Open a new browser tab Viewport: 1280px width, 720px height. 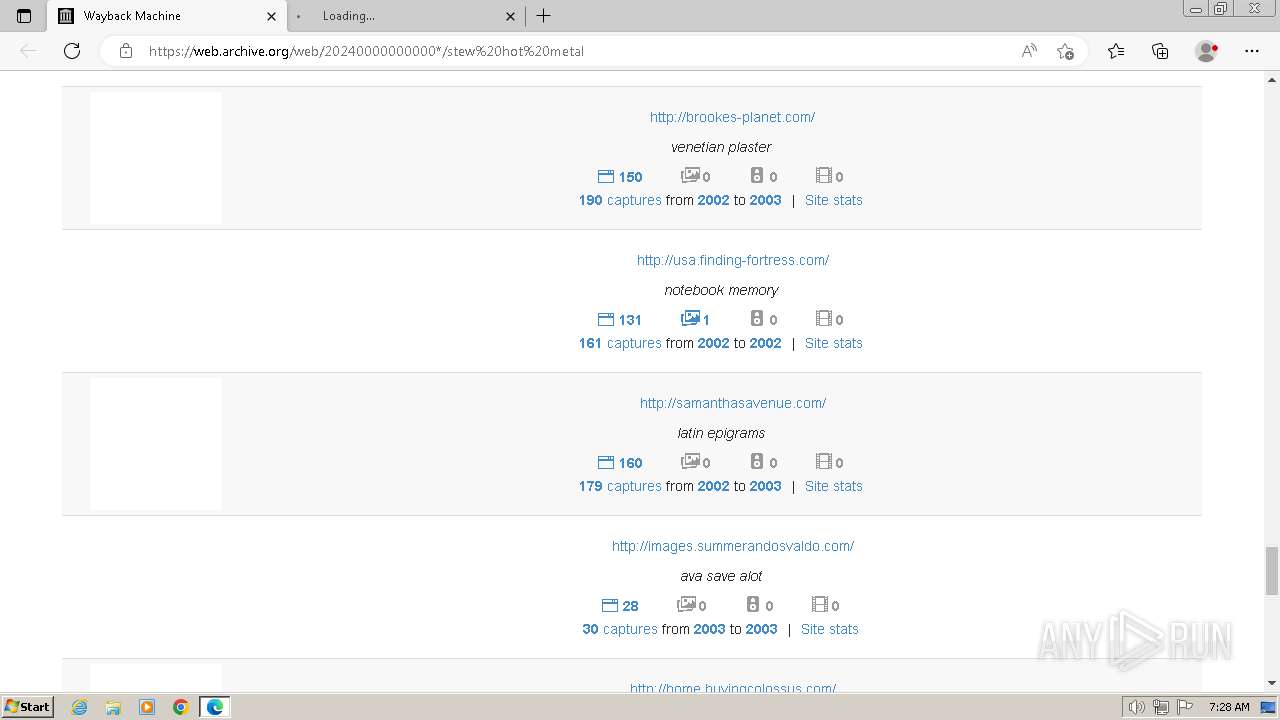pyautogui.click(x=543, y=16)
